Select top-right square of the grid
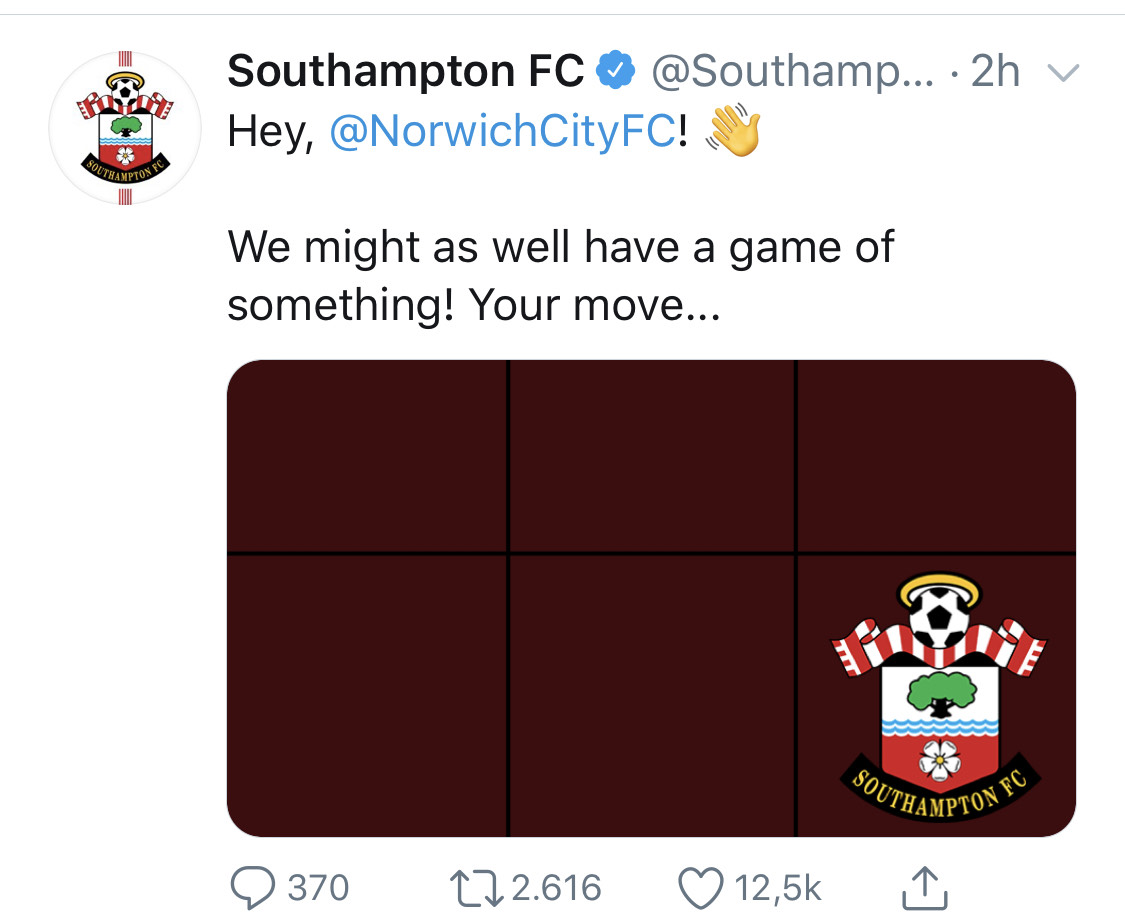Viewport: 1125px width, 921px height. click(x=936, y=455)
